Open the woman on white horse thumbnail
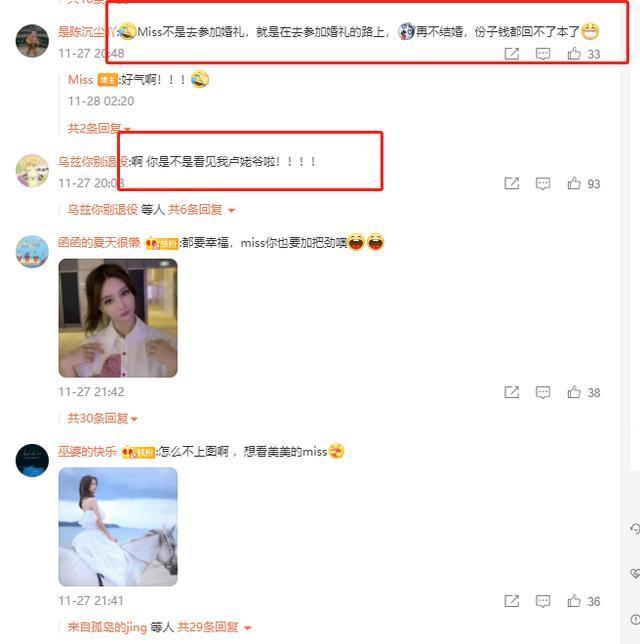 pos(118,527)
